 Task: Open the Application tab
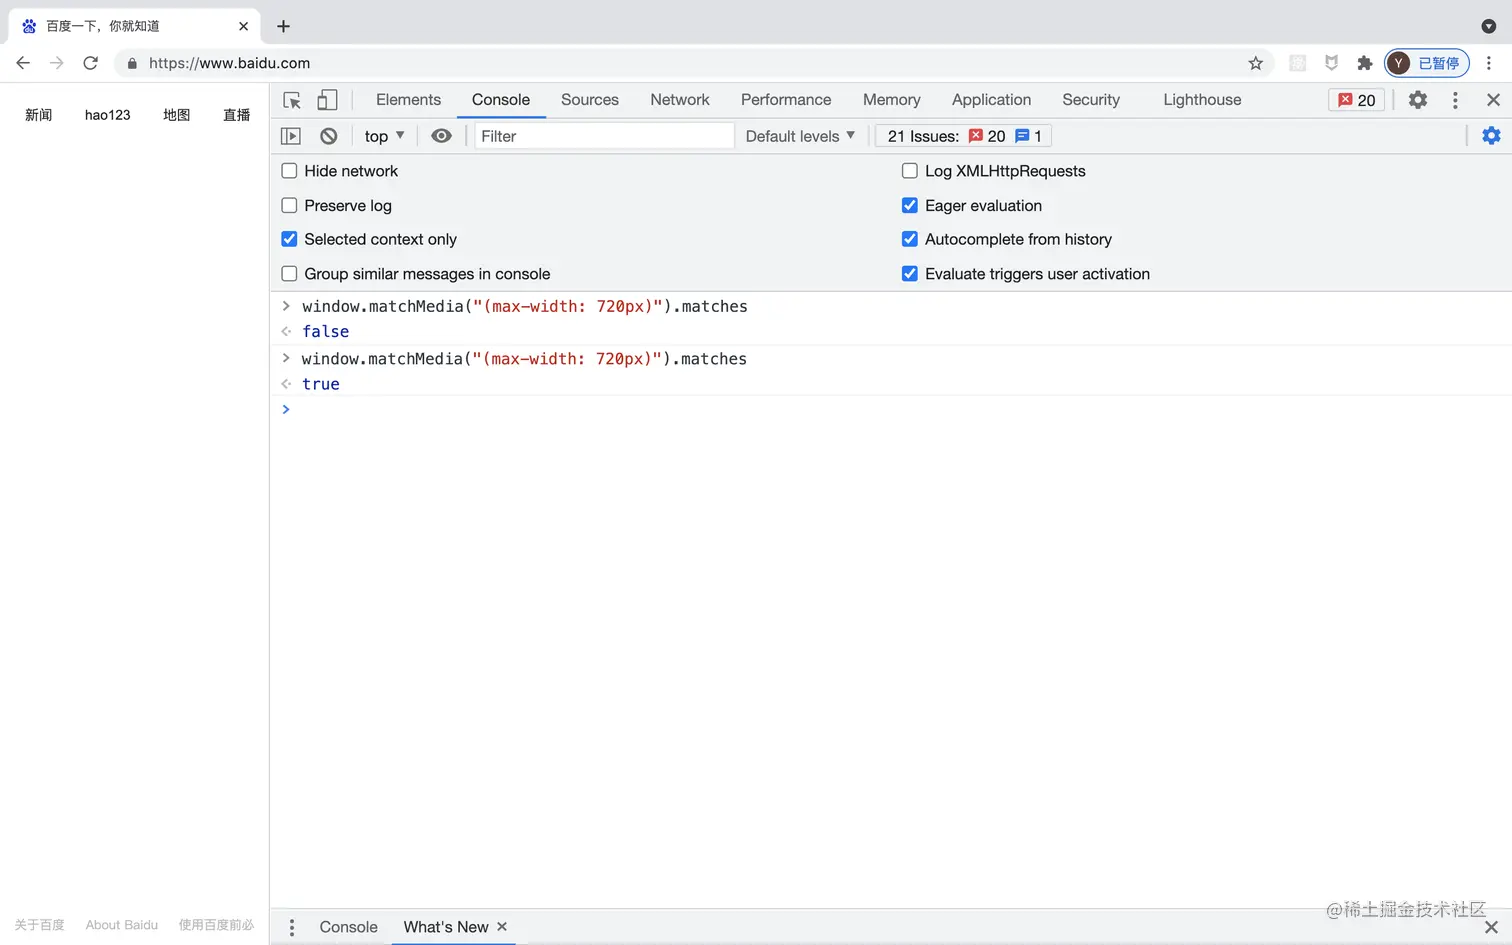tap(991, 100)
